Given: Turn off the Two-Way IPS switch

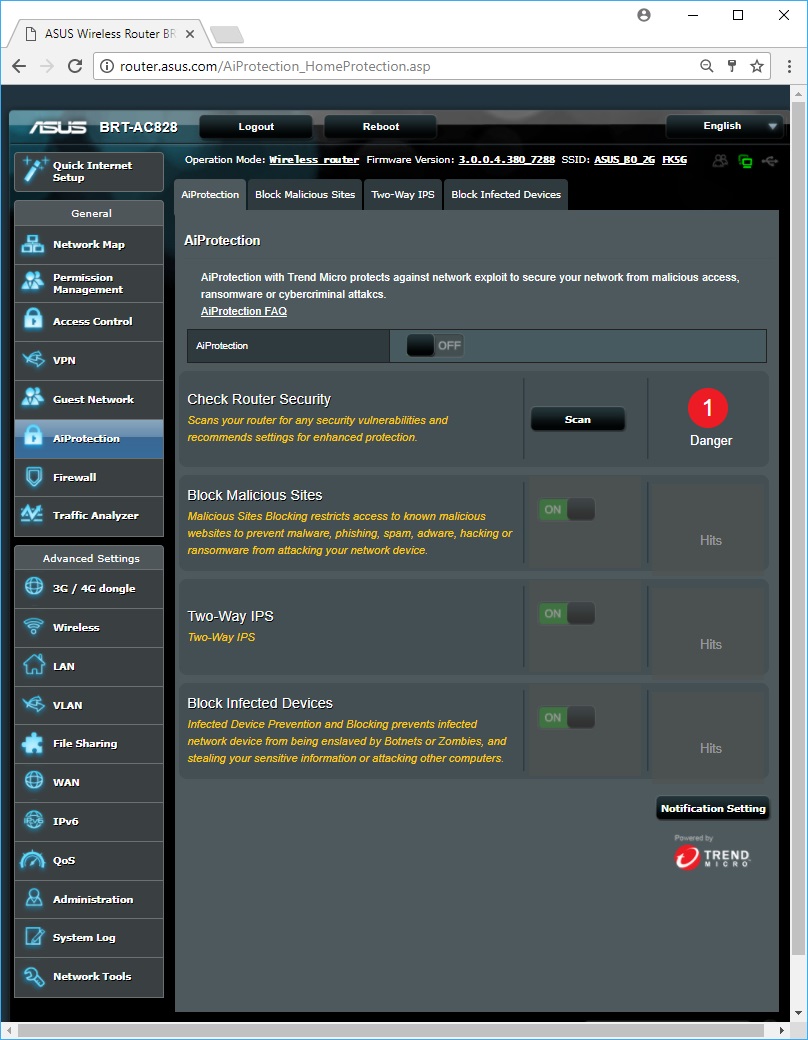Looking at the screenshot, I should click(567, 614).
